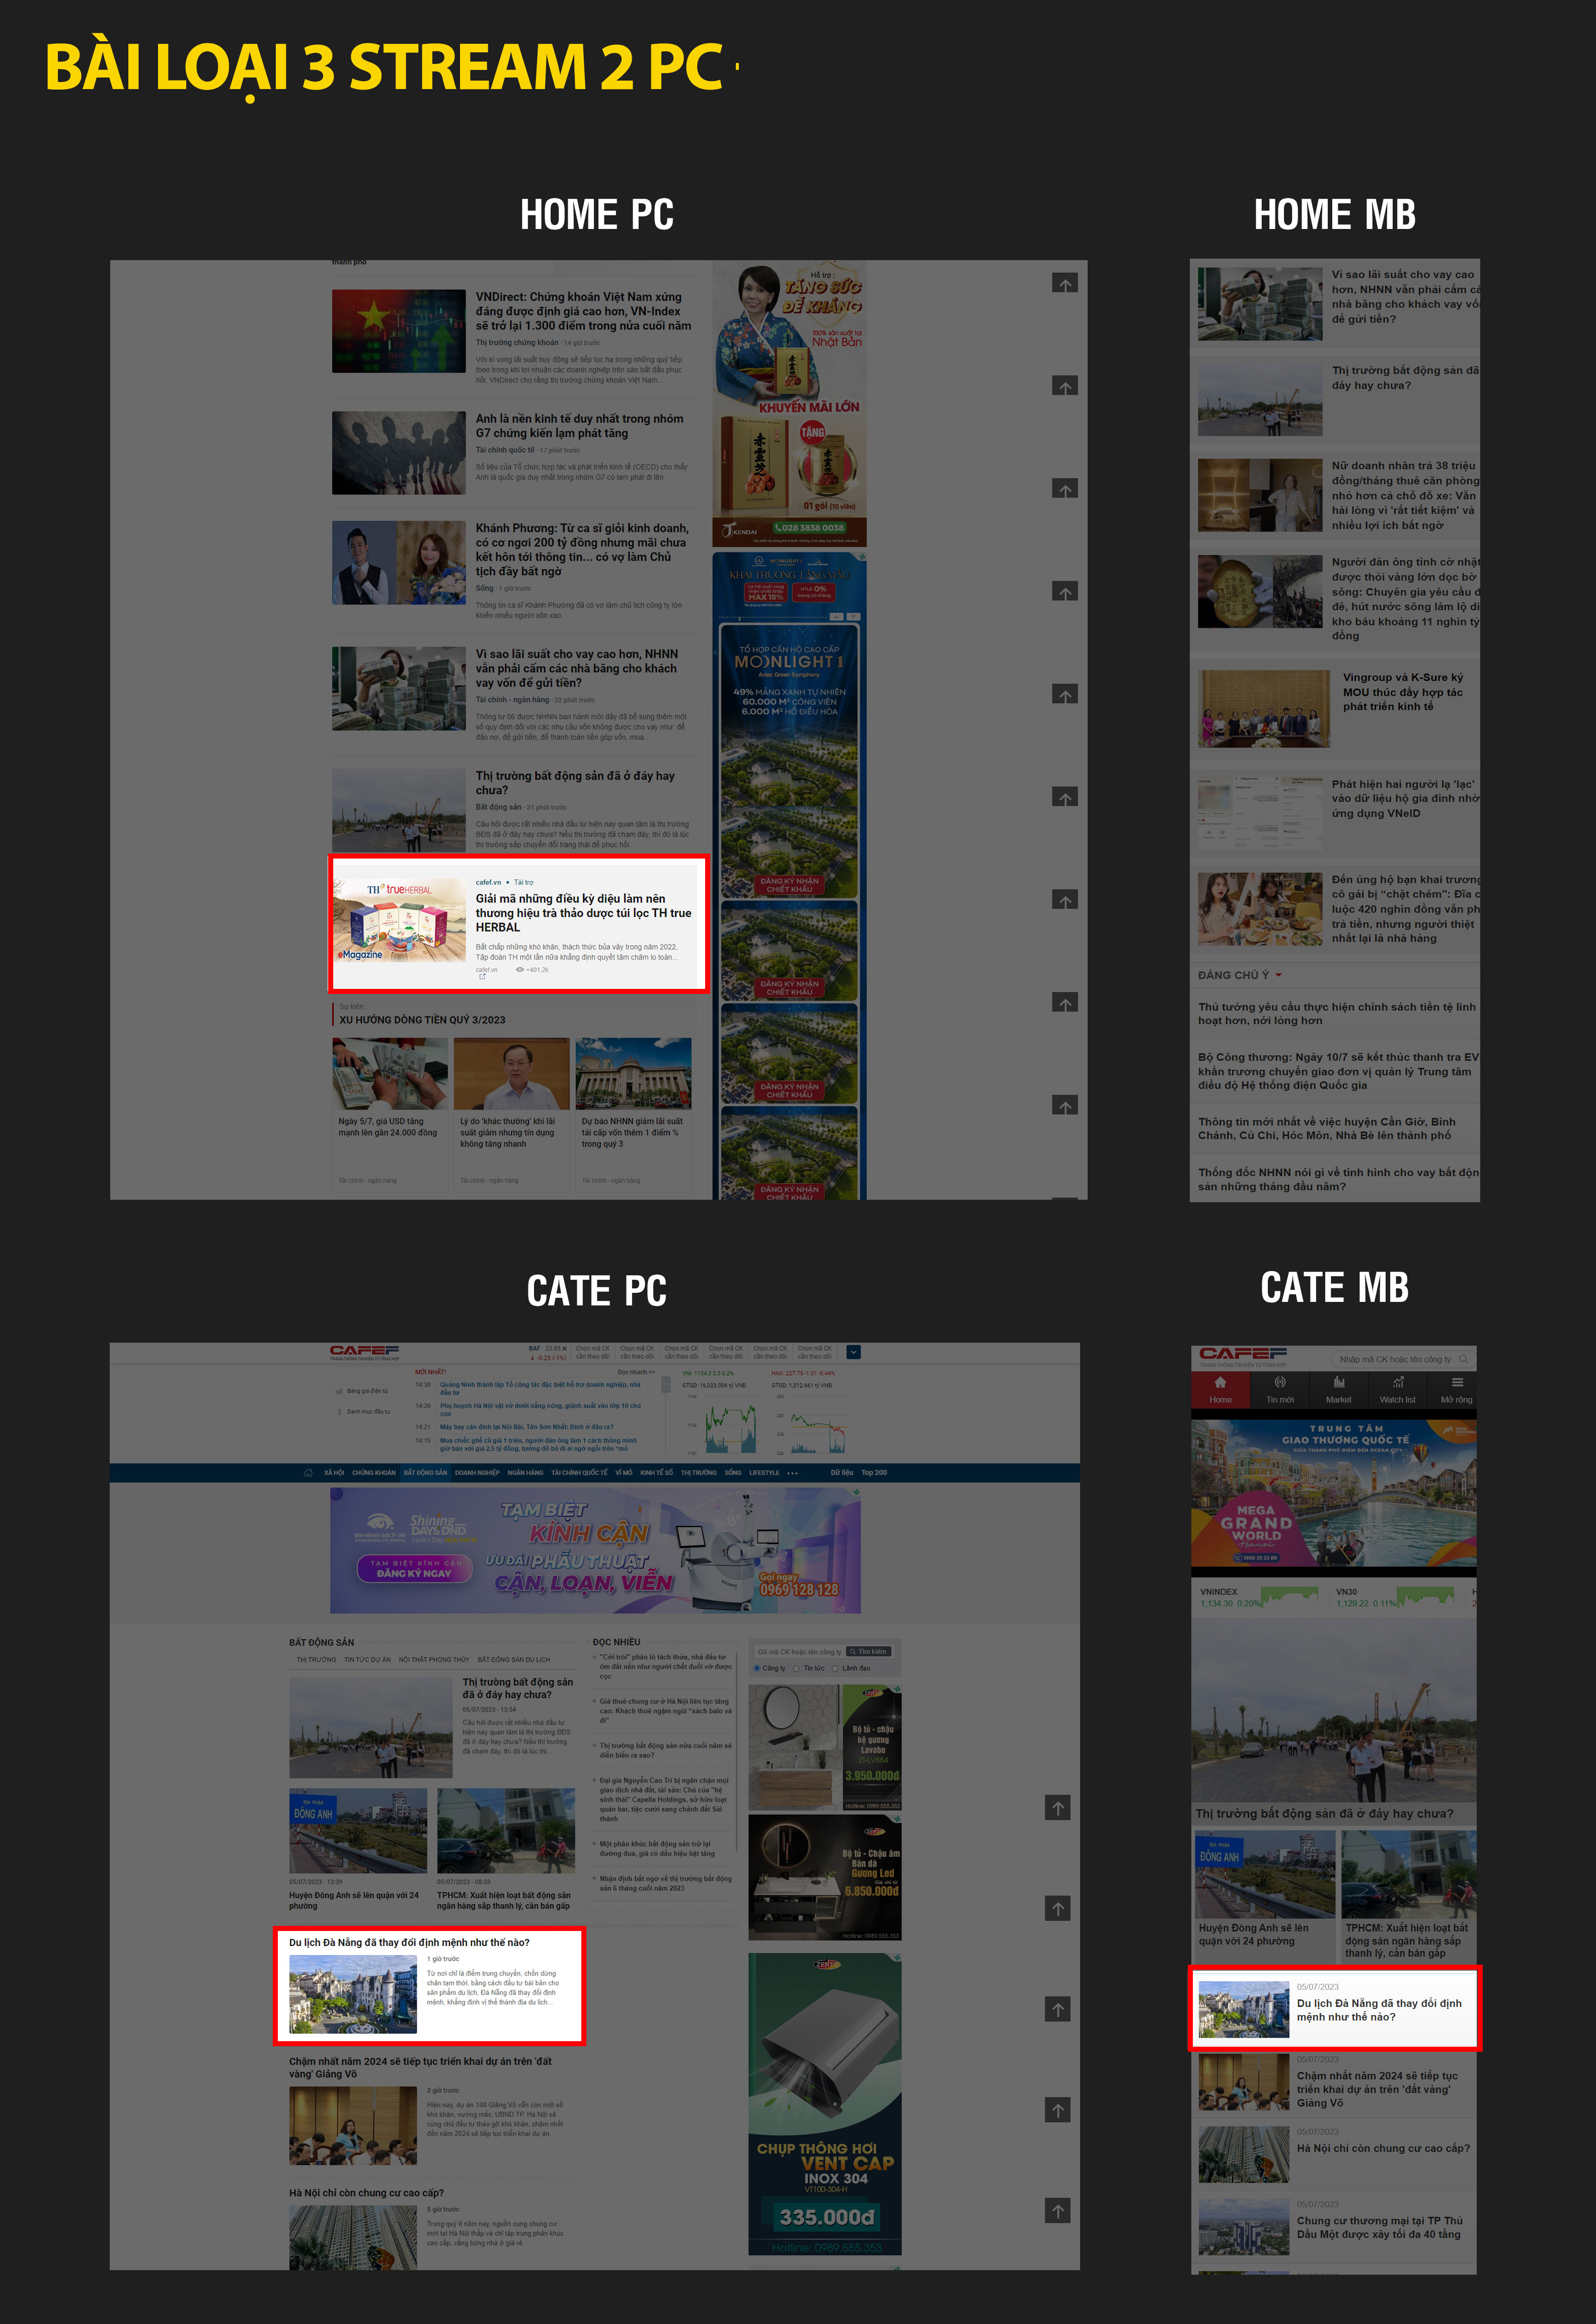This screenshot has height=2324, width=1596.
Task: Click the stock code search field on mobile
Action: coord(1394,1359)
